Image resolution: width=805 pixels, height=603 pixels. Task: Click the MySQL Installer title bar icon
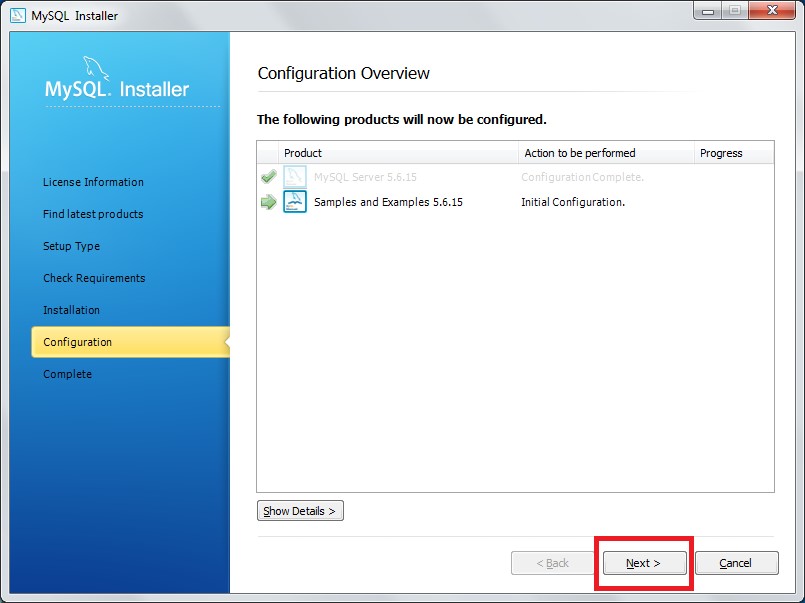tap(17, 15)
